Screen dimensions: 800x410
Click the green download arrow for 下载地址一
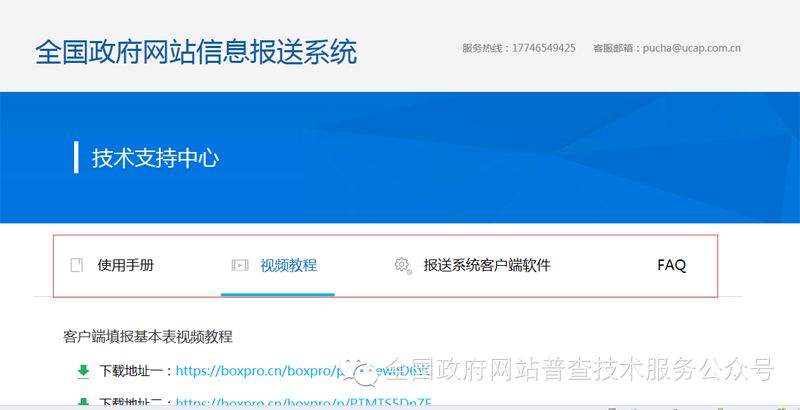(x=84, y=371)
